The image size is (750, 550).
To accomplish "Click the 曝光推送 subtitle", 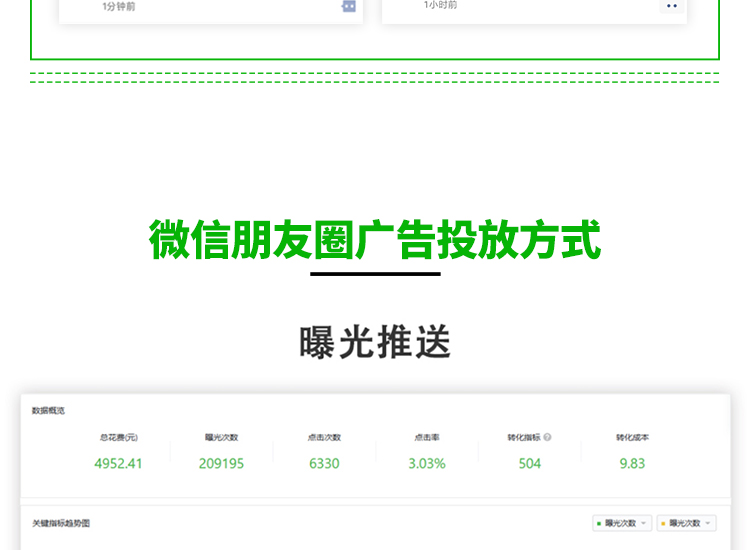I will click(x=375, y=342).
